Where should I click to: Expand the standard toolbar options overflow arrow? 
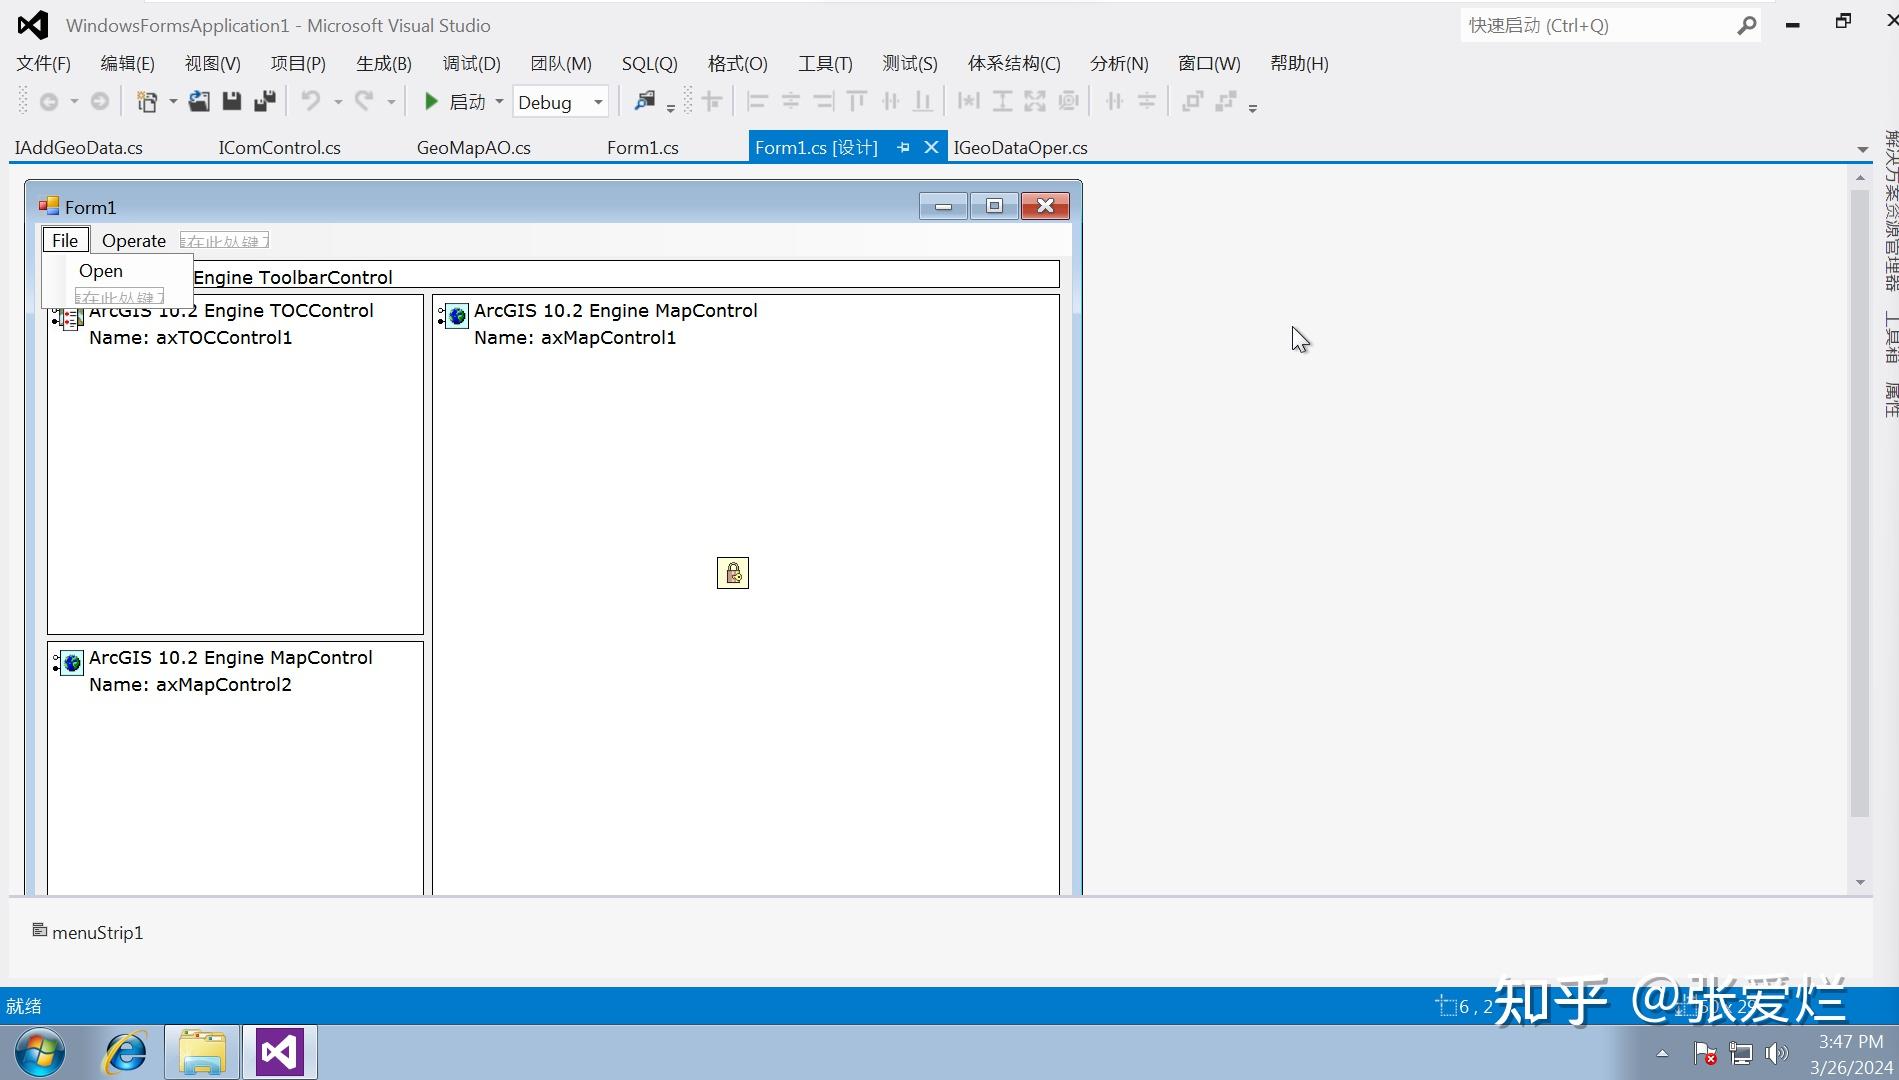pyautogui.click(x=671, y=107)
